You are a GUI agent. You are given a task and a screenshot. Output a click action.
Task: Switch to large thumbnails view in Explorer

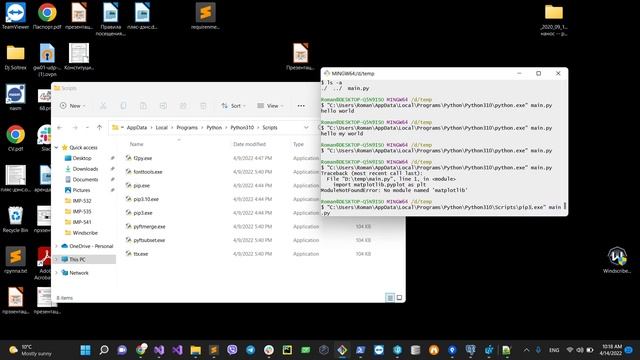point(399,298)
